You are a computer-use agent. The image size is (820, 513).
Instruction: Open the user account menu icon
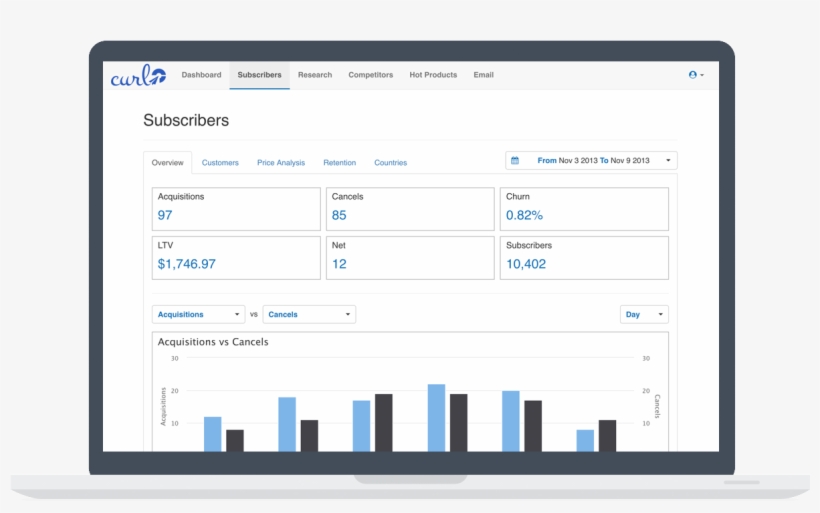(696, 75)
